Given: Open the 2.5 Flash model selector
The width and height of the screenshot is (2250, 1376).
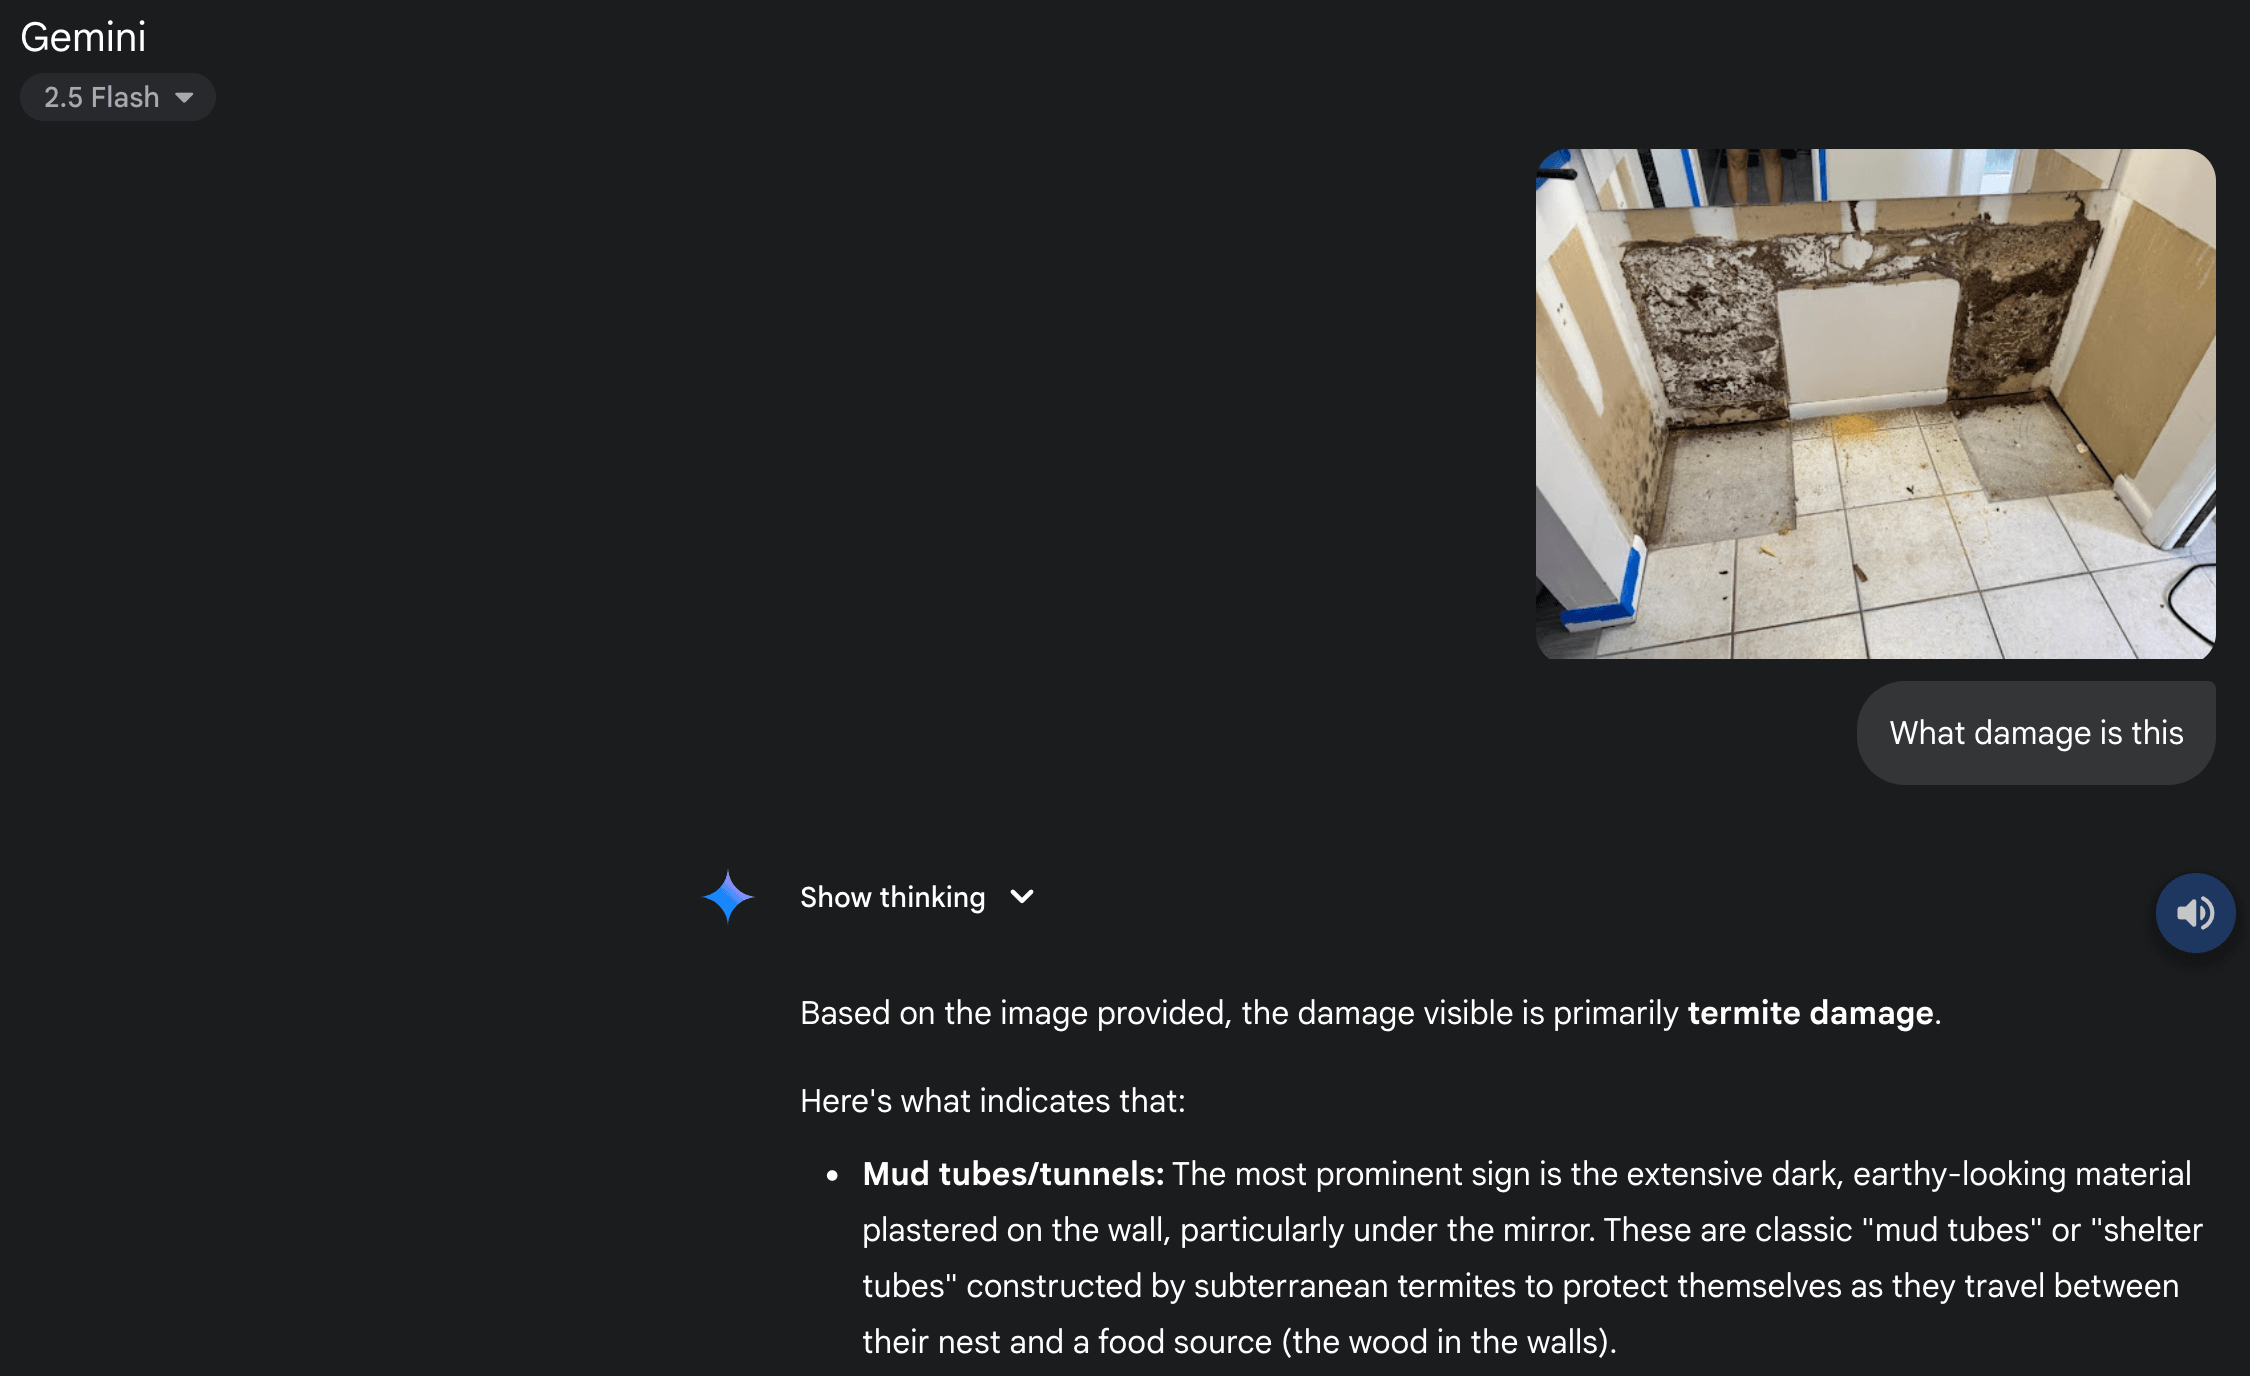Looking at the screenshot, I should [x=118, y=97].
